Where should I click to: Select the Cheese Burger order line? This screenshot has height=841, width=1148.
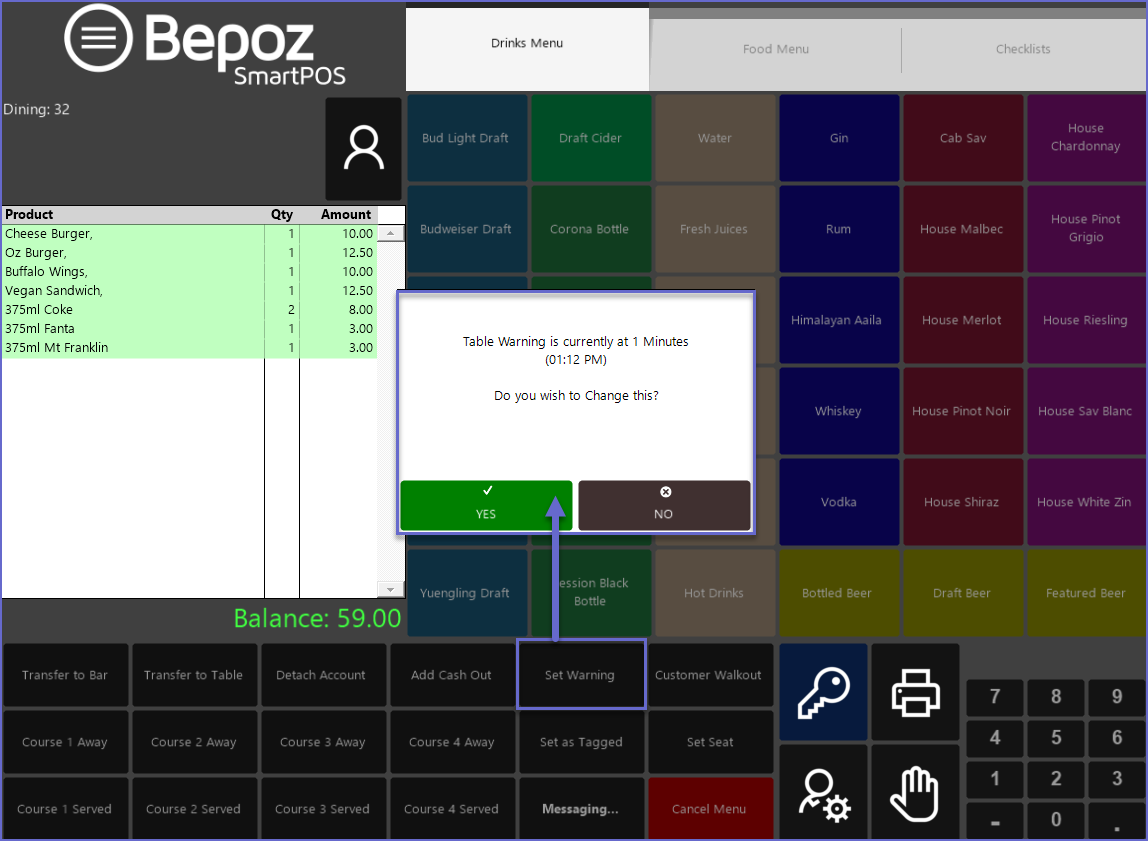click(133, 234)
